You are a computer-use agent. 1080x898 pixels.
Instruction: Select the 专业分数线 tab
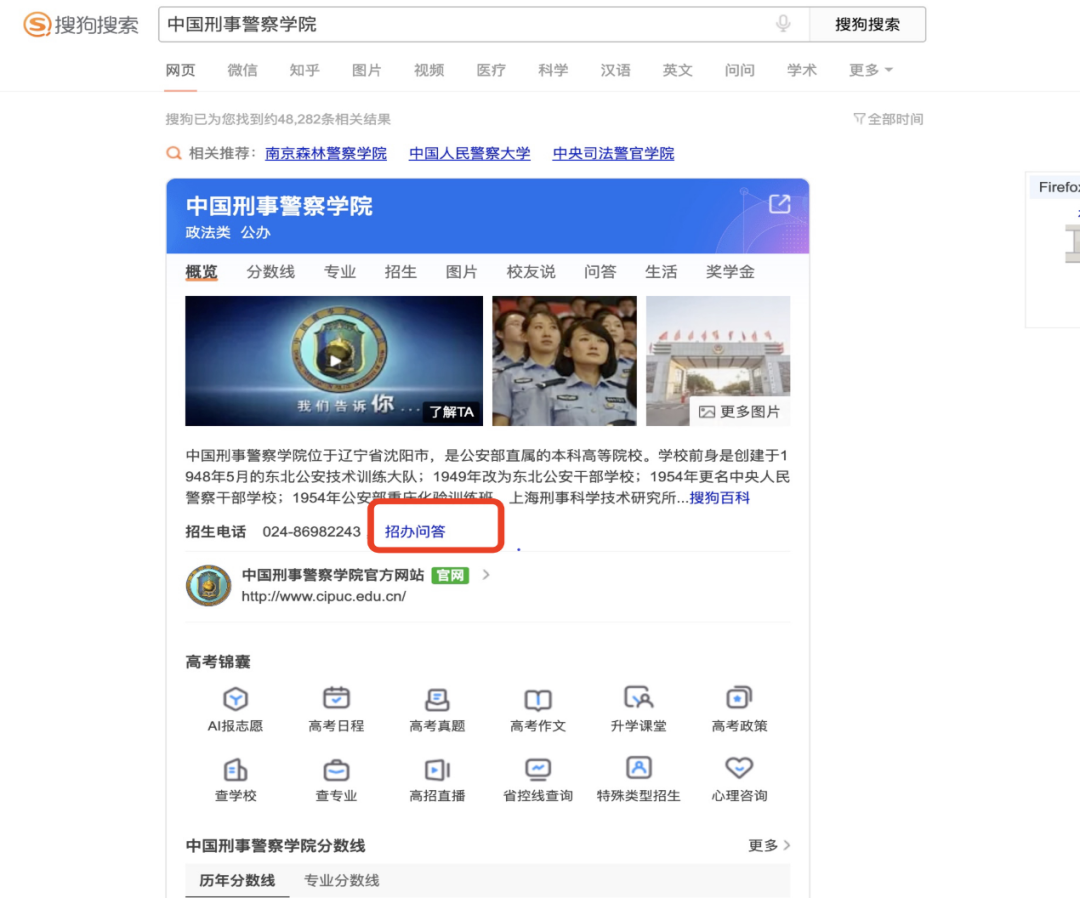(342, 880)
